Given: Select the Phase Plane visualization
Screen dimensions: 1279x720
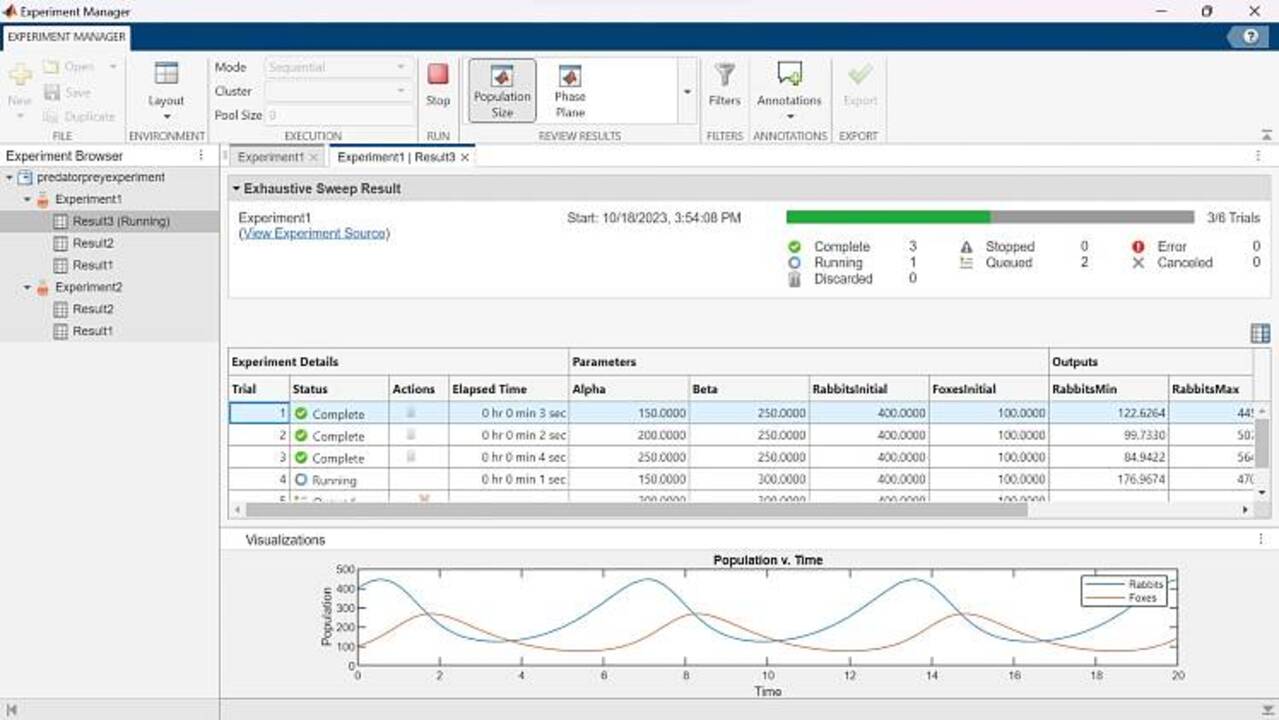Looking at the screenshot, I should tap(570, 90).
